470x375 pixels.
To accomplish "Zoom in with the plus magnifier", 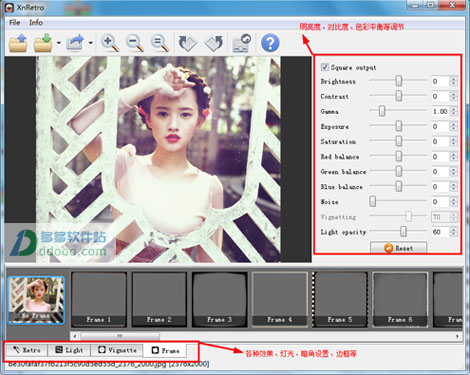I will coord(110,43).
